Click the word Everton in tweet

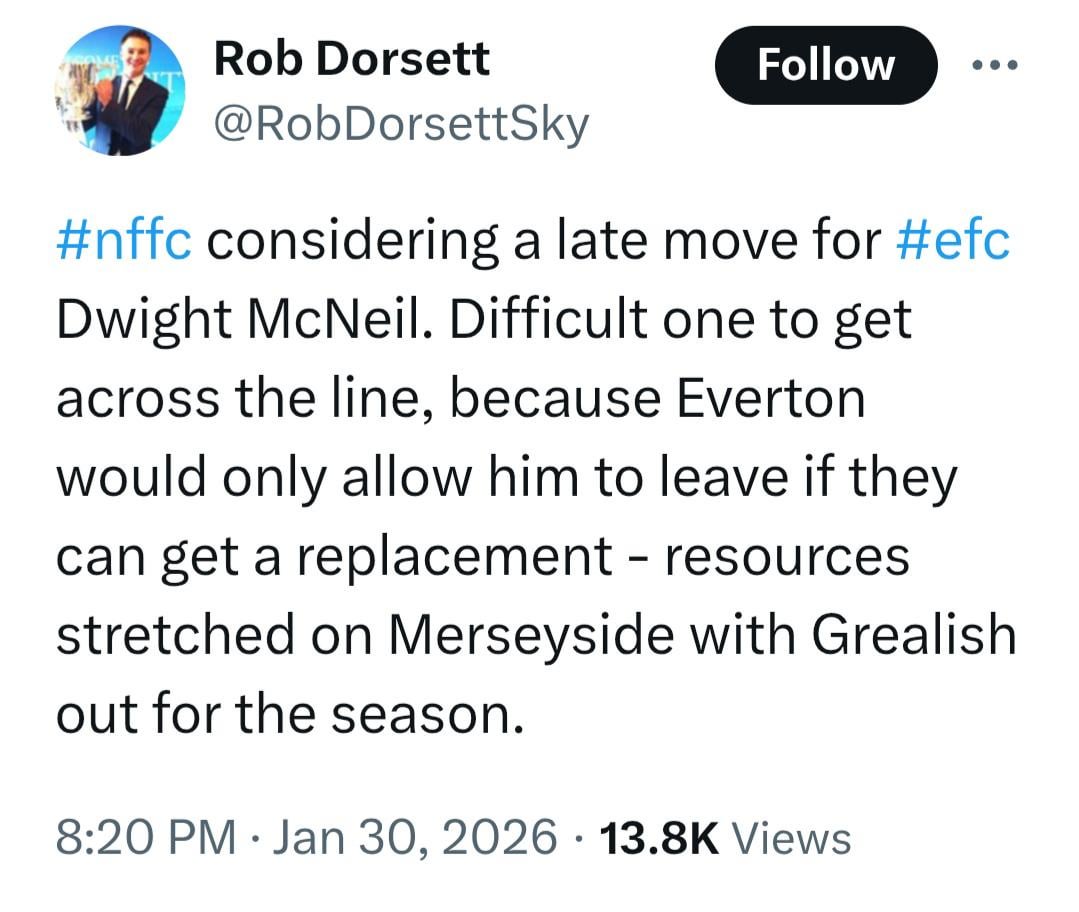tap(770, 399)
